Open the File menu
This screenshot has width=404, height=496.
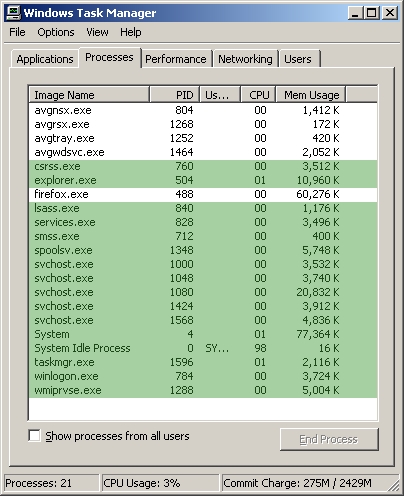coord(17,32)
